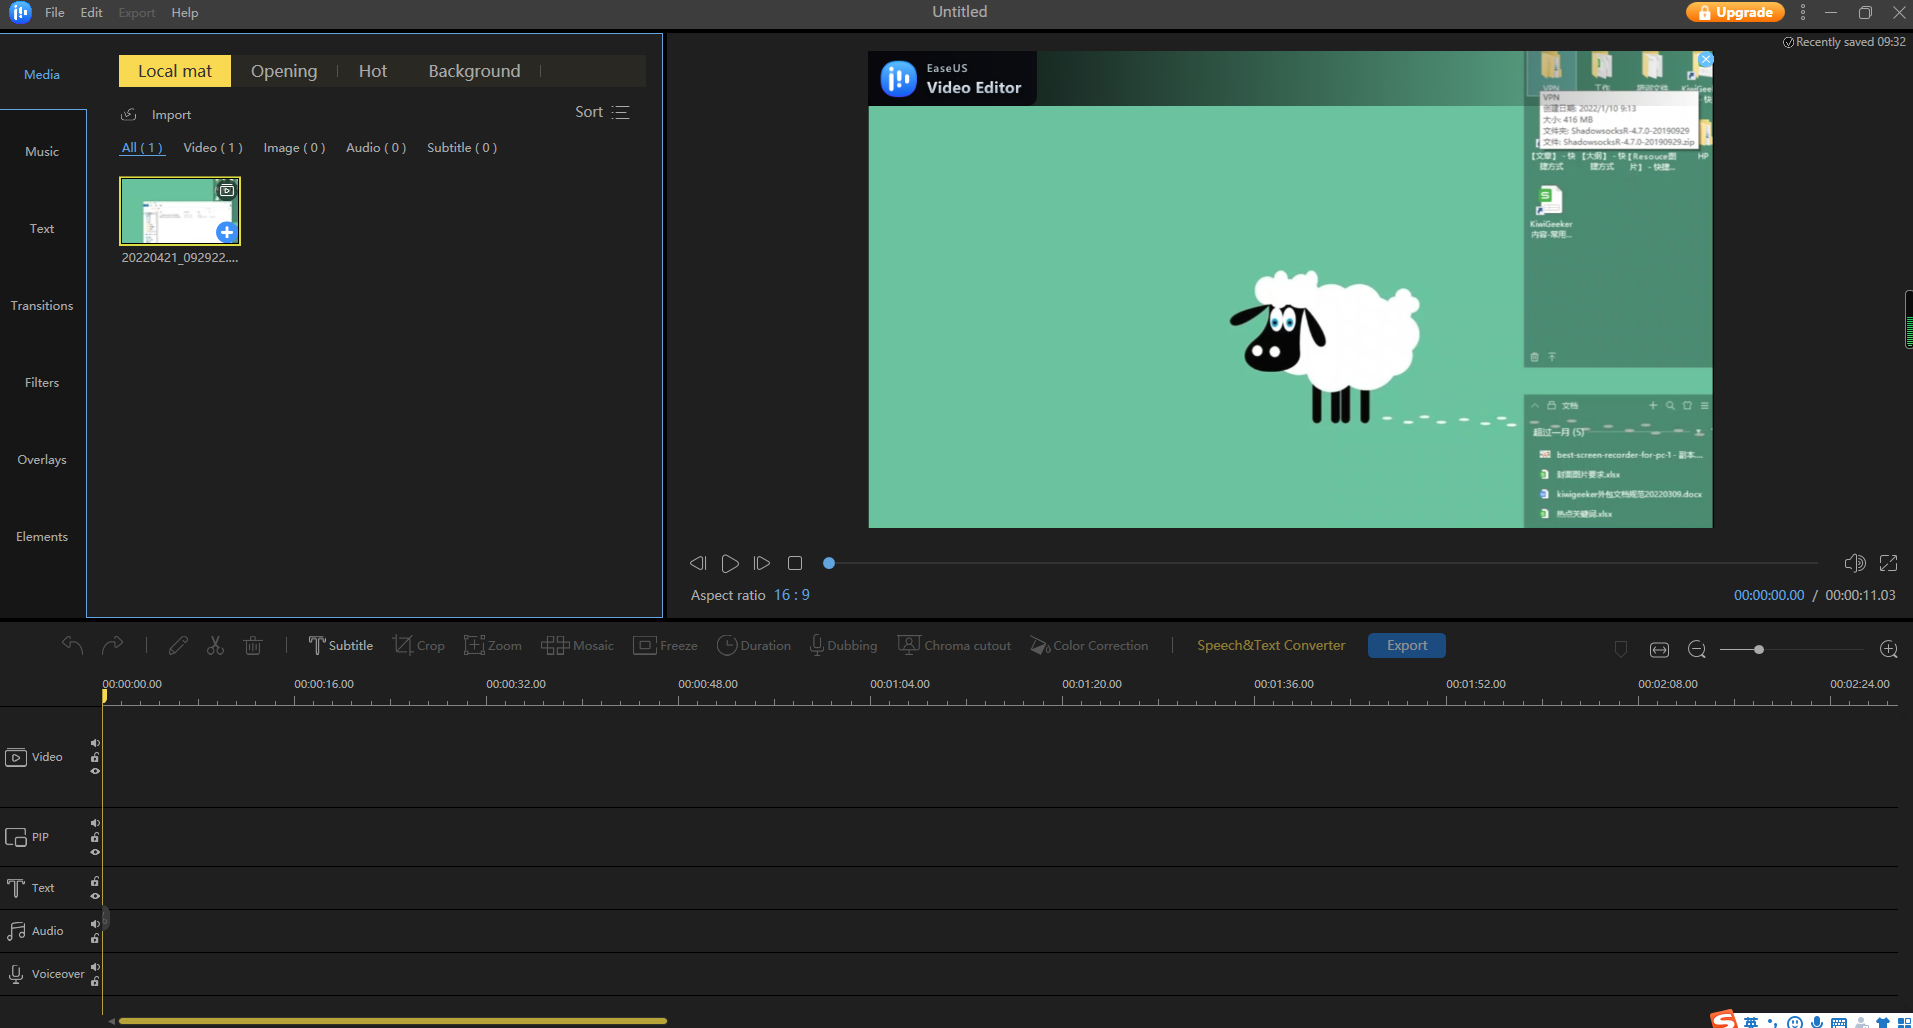The height and width of the screenshot is (1028, 1913).
Task: Open the Color Correction tool
Action: pos(1089,645)
